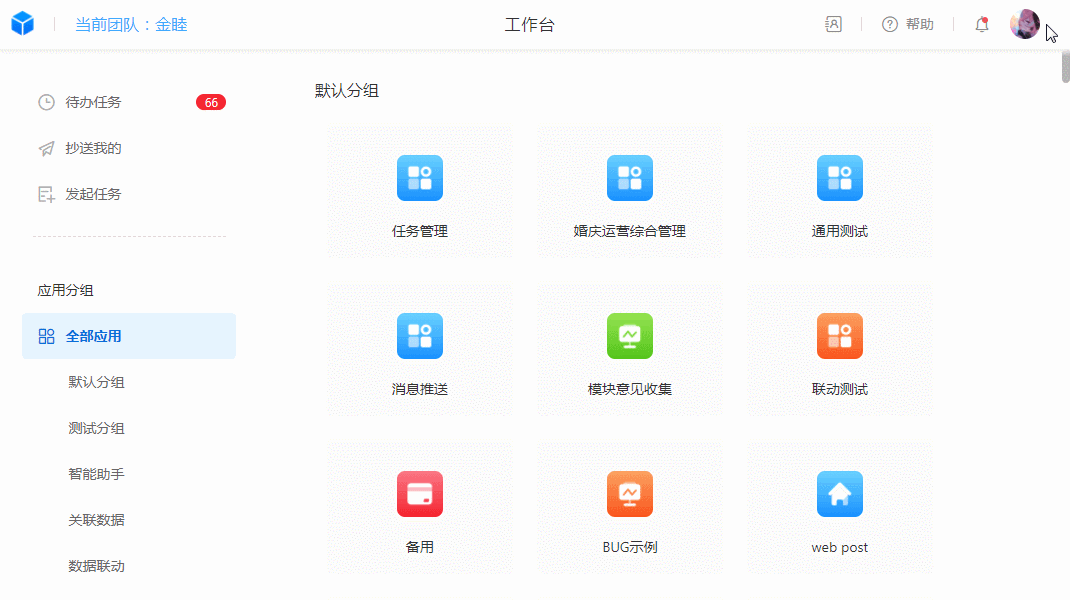
Task: Open the 任务管理 app icon
Action: (x=419, y=178)
